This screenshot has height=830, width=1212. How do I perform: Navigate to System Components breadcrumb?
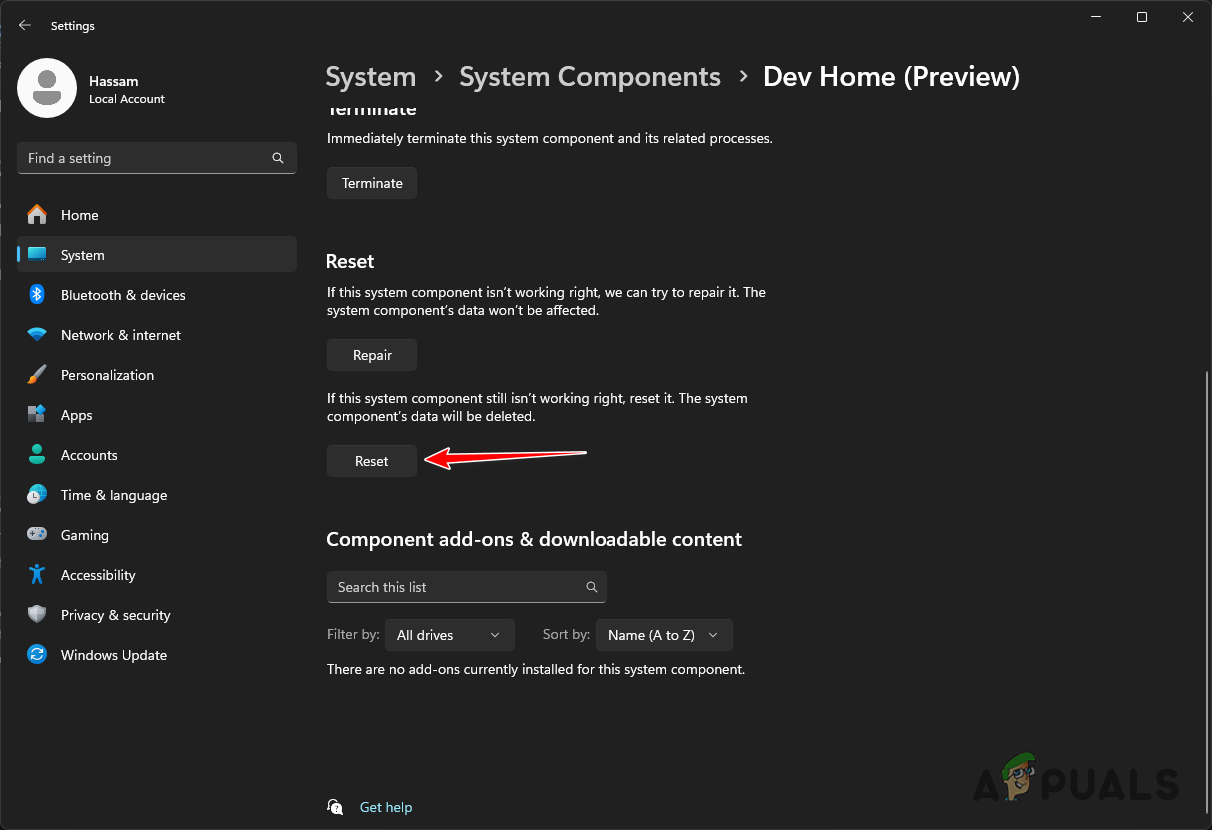(x=589, y=76)
